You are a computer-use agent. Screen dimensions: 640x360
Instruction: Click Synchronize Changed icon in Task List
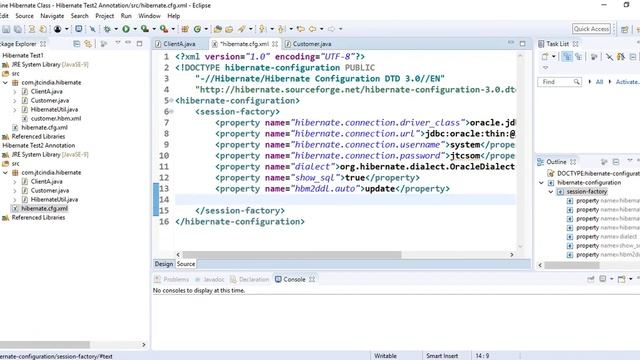(x=621, y=57)
